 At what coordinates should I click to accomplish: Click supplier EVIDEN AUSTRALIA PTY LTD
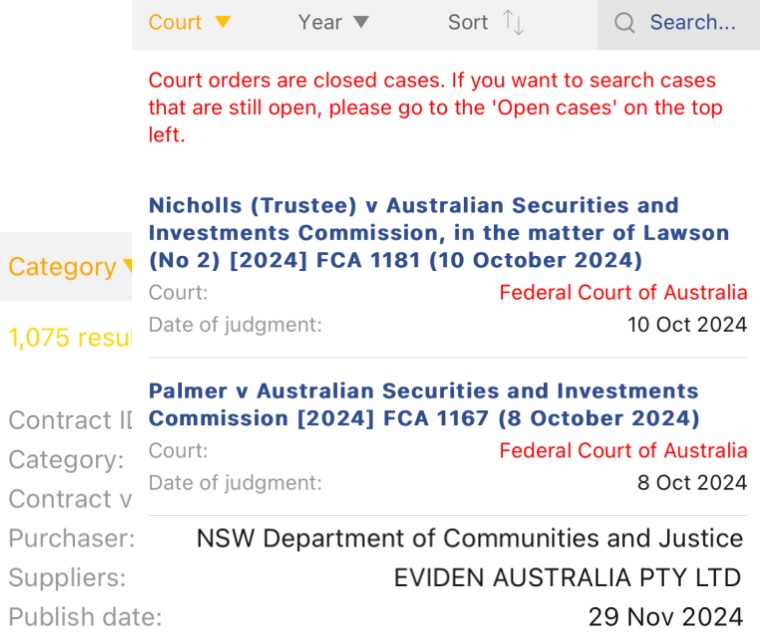pos(568,577)
